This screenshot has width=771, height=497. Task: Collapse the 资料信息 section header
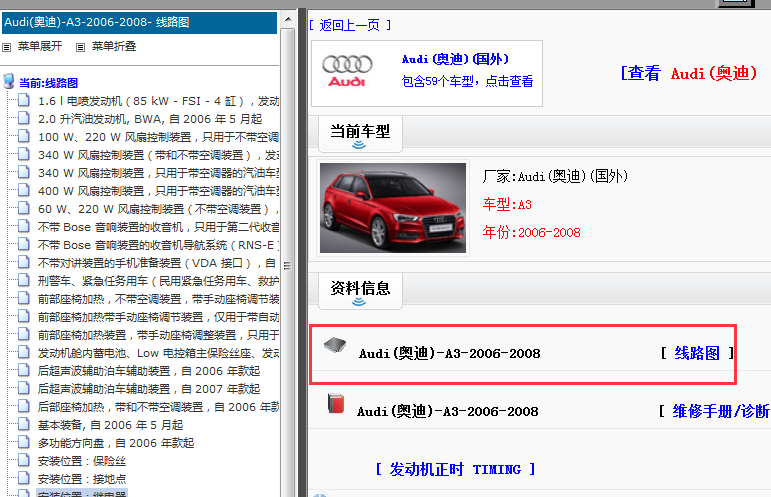click(360, 291)
